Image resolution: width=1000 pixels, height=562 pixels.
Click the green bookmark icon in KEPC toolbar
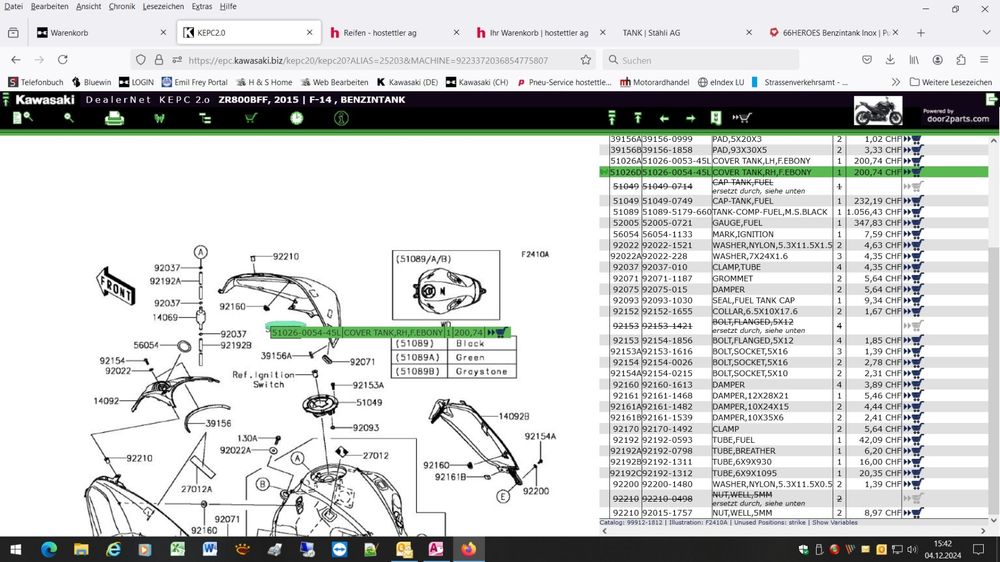[716, 118]
